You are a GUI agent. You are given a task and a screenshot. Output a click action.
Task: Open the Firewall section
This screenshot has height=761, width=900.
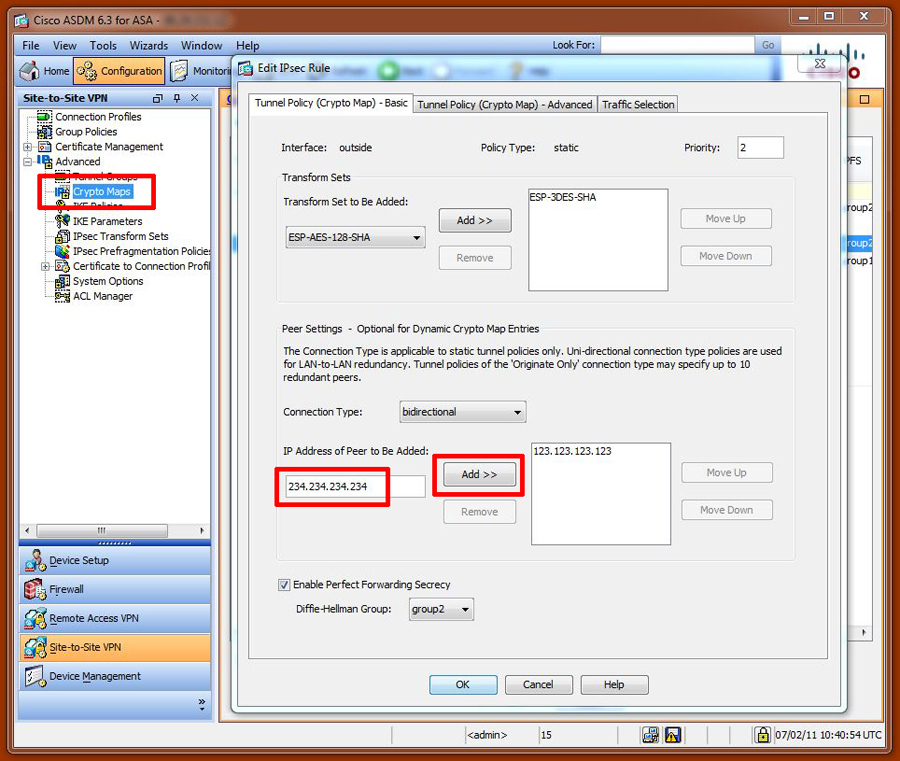pyautogui.click(x=115, y=589)
